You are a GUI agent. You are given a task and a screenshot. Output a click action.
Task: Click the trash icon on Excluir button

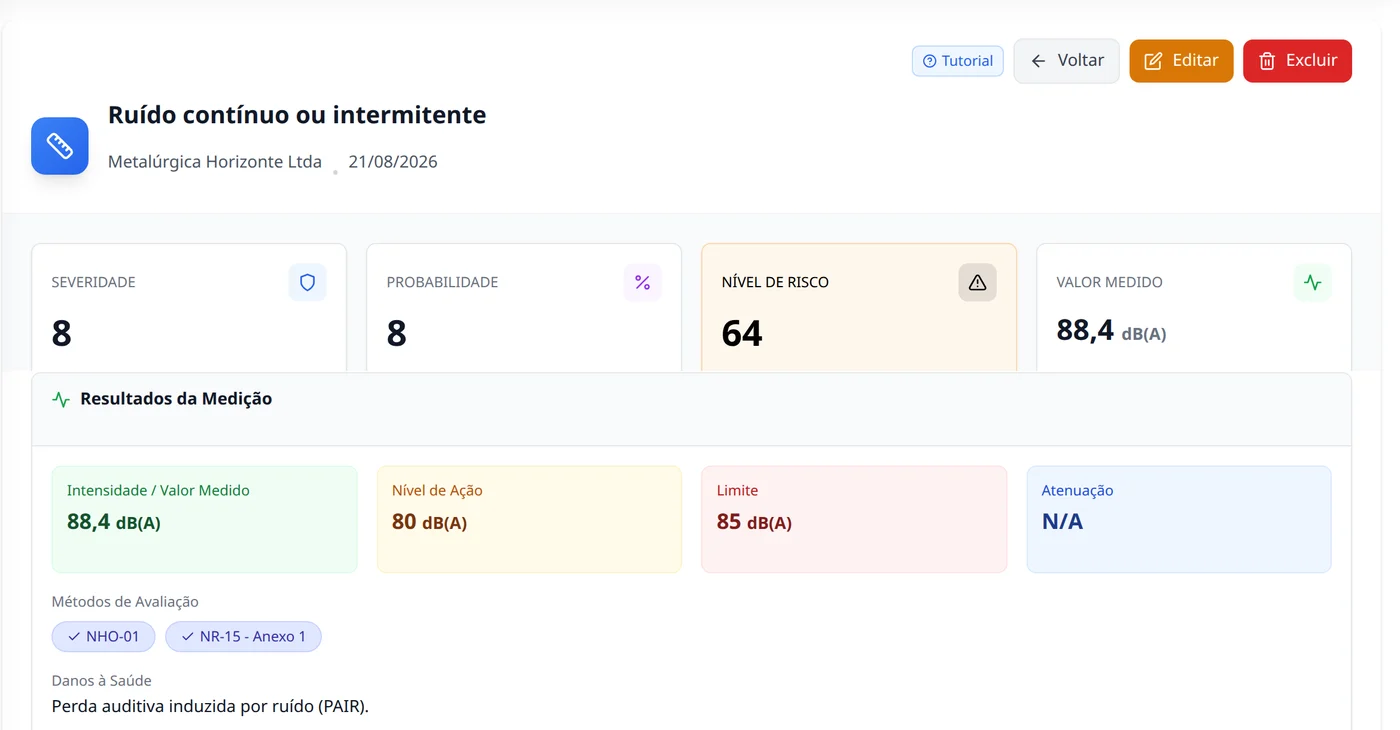click(x=1267, y=61)
